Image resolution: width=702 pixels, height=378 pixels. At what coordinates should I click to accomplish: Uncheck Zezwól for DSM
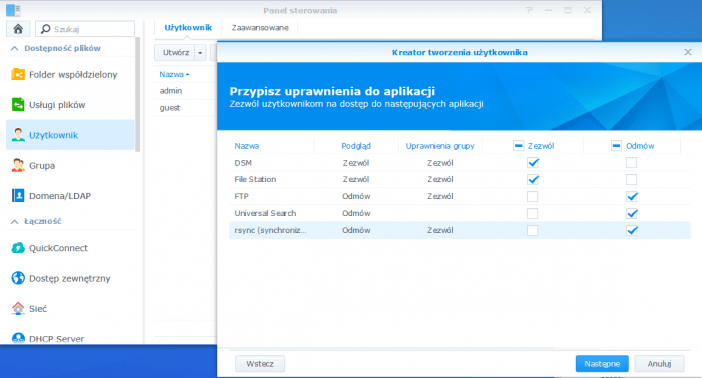[x=533, y=163]
